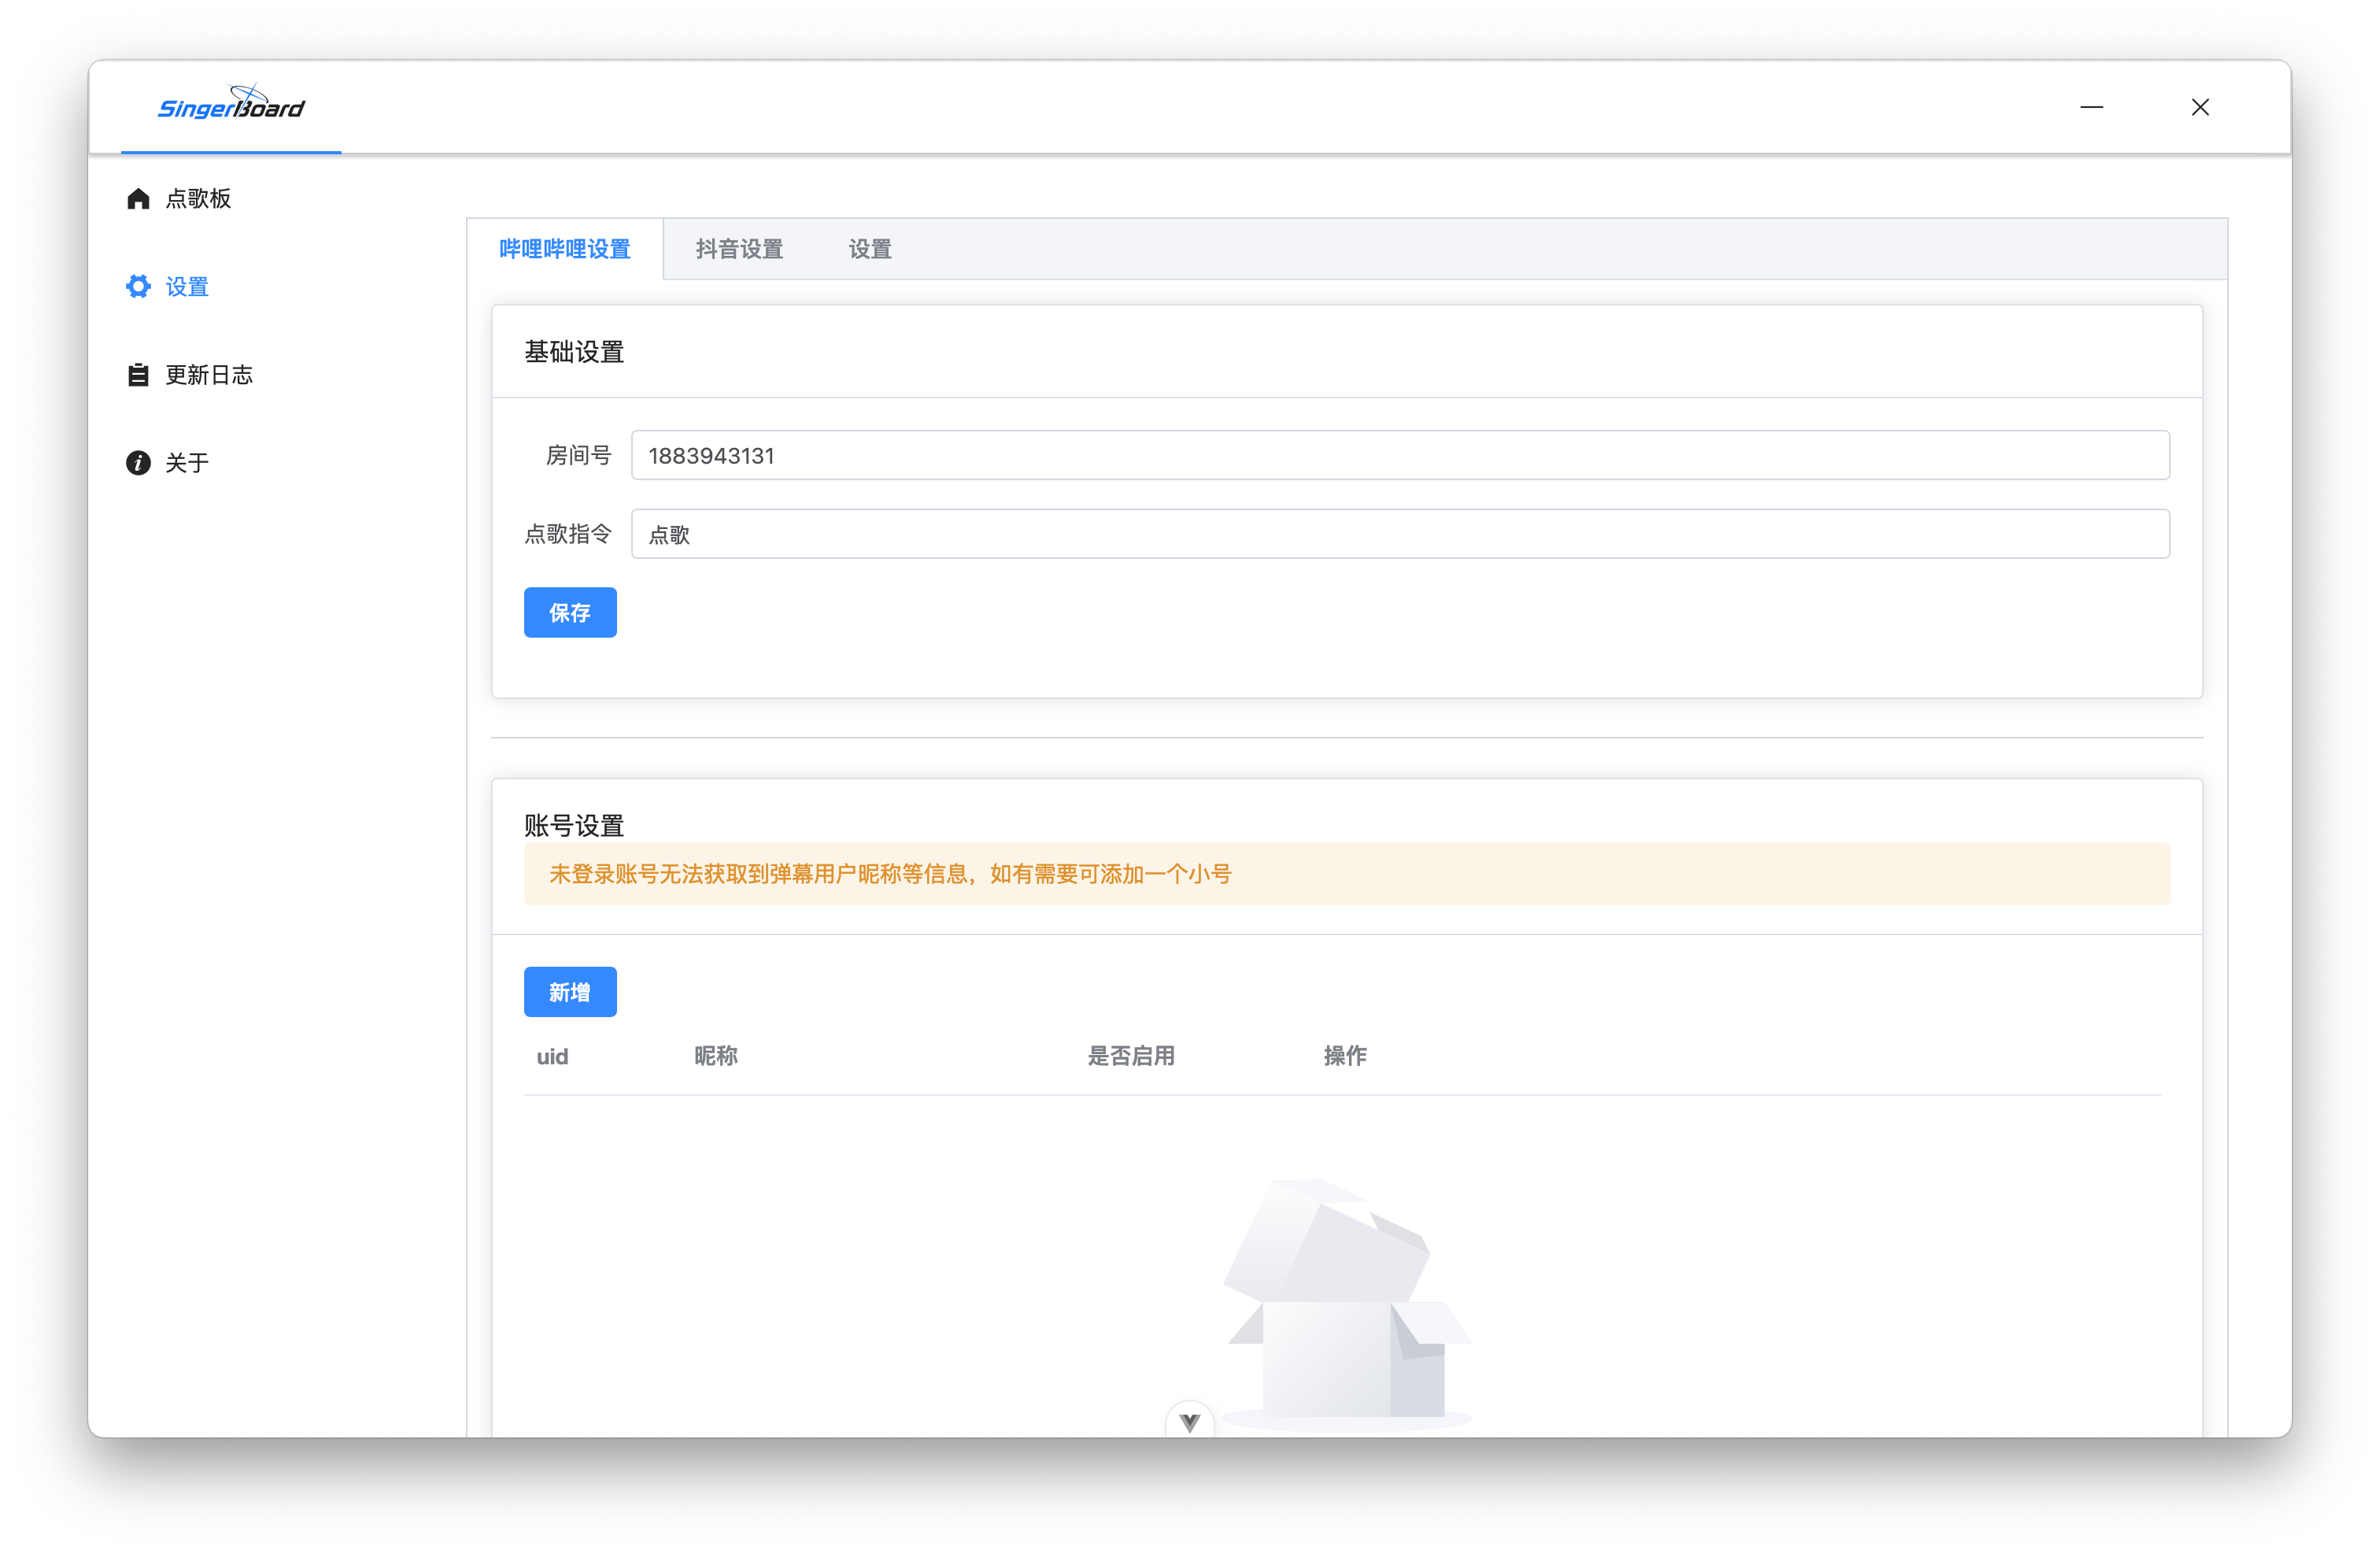2380x1554 pixels.
Task: Switch to the 哔哩哔哩设置 tab
Action: tap(564, 249)
